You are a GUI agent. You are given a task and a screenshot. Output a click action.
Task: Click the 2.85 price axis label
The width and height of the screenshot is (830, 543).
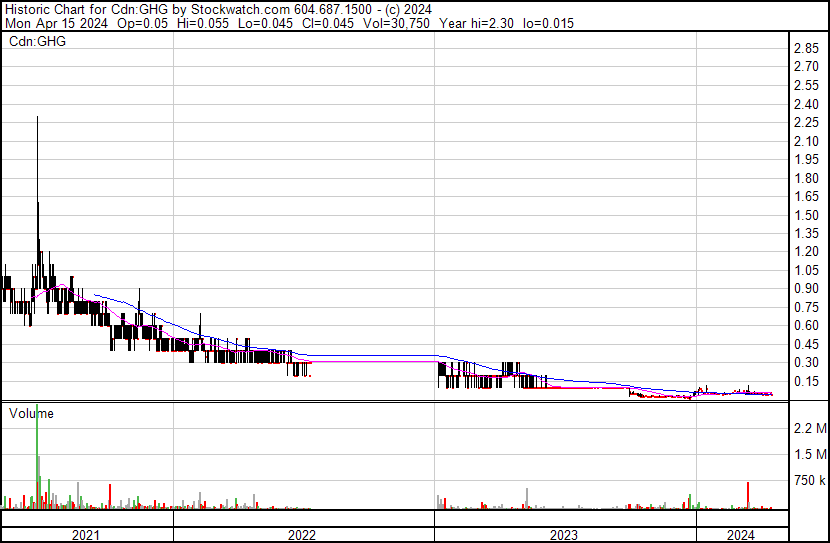click(x=806, y=49)
